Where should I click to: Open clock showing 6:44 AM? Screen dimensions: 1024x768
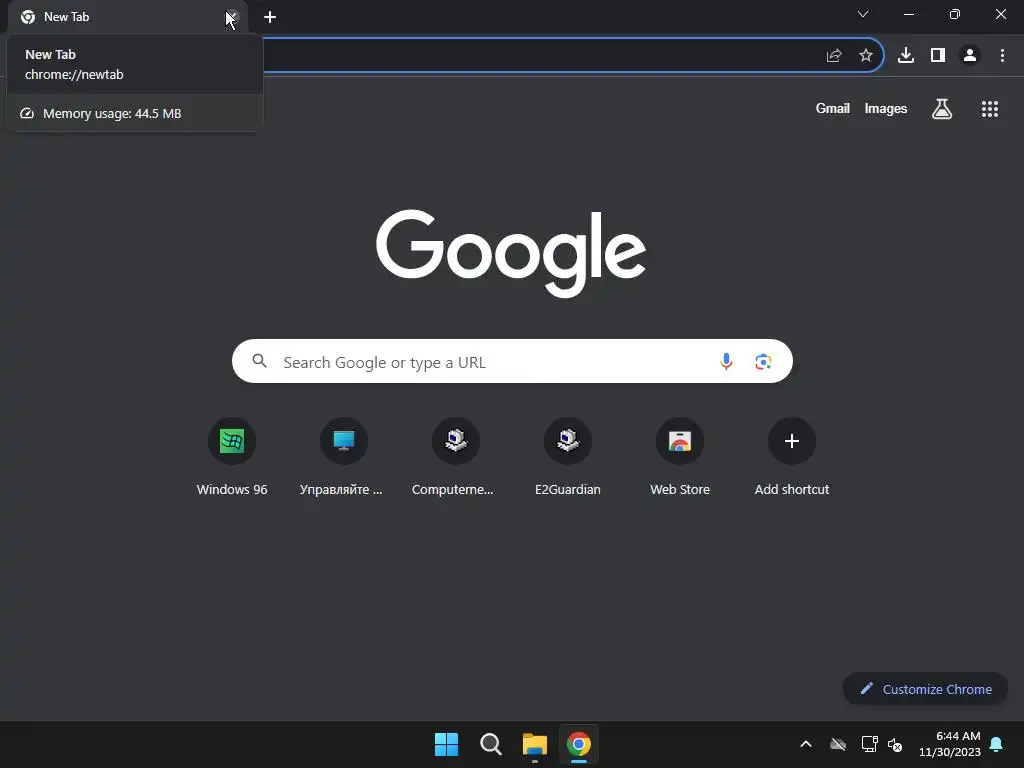(x=950, y=744)
